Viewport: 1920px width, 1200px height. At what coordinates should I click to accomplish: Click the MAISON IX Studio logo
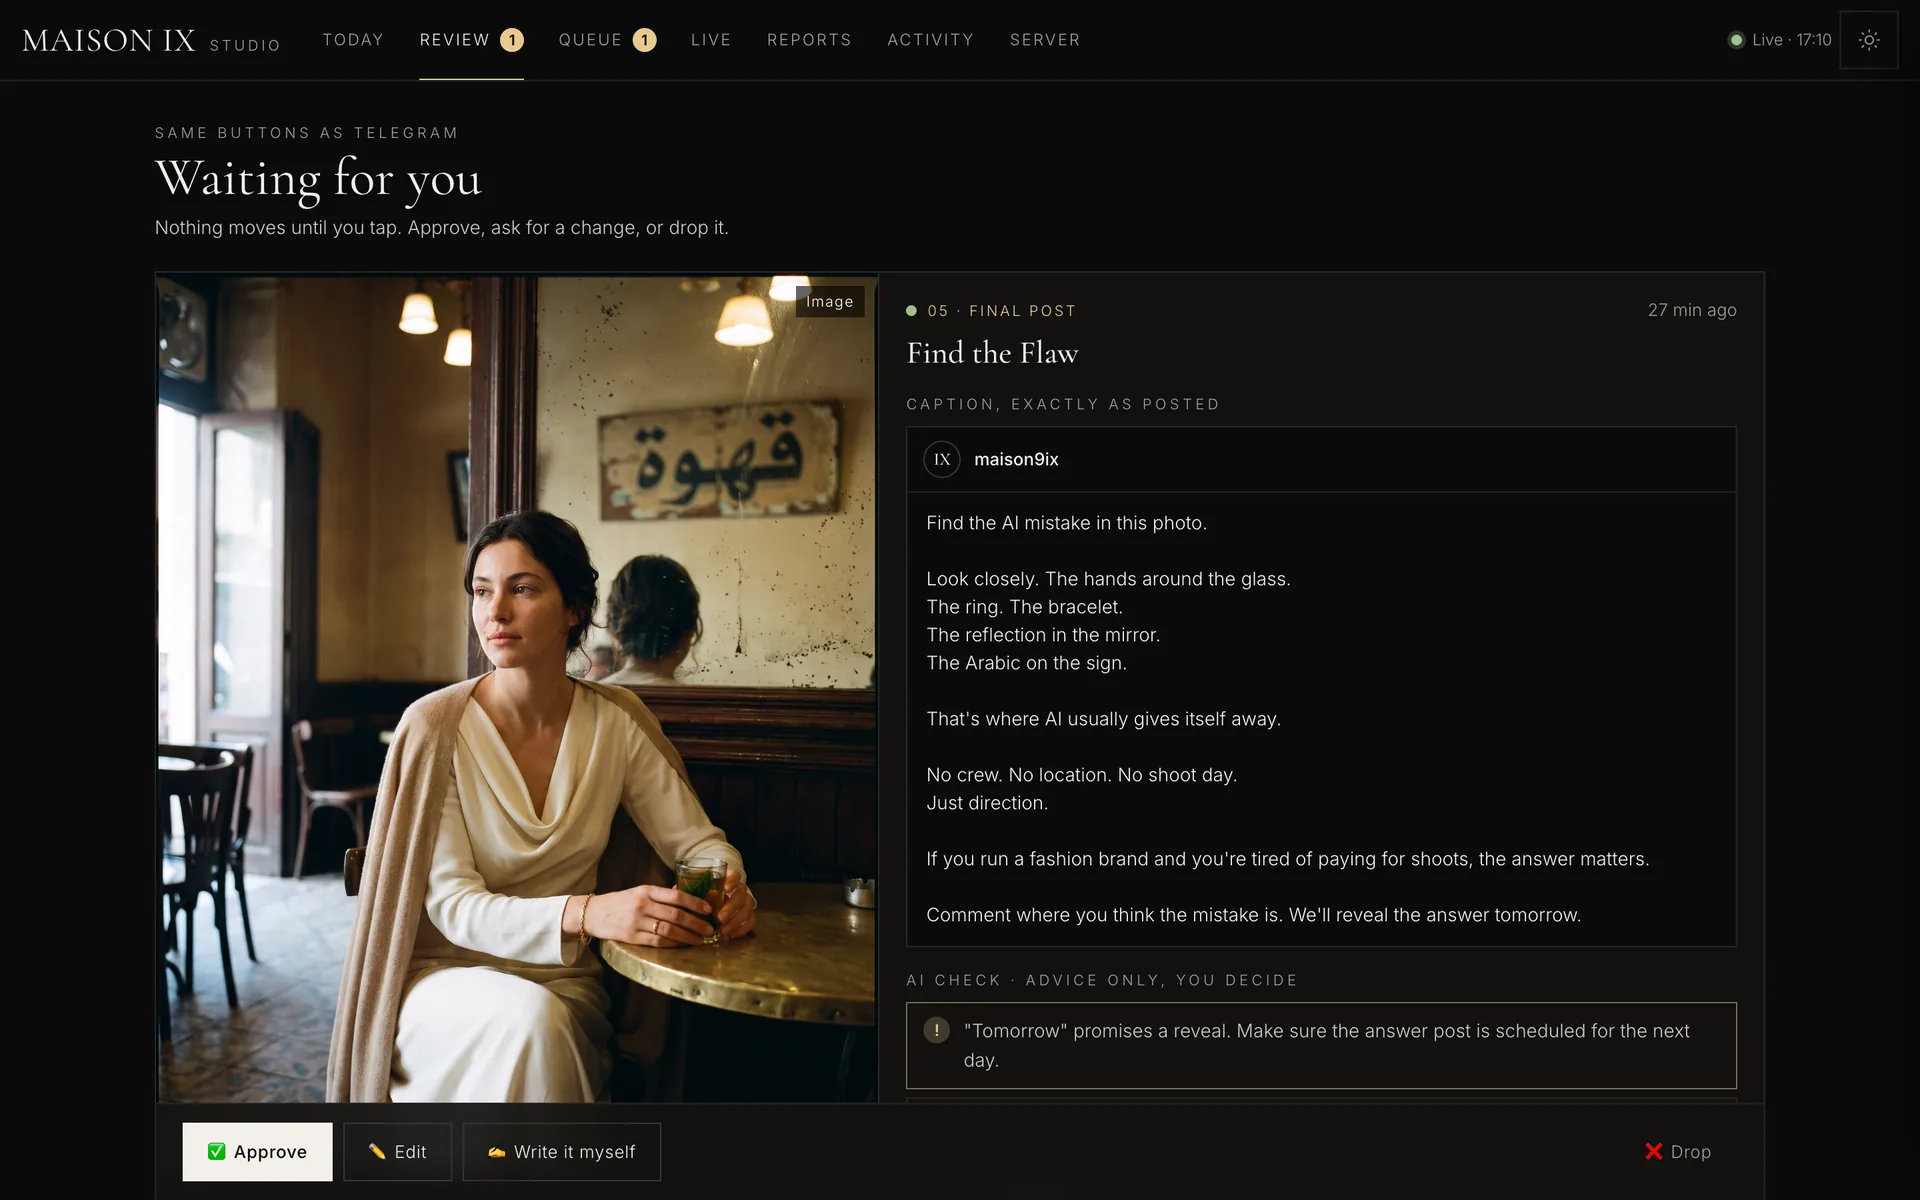[x=151, y=41]
